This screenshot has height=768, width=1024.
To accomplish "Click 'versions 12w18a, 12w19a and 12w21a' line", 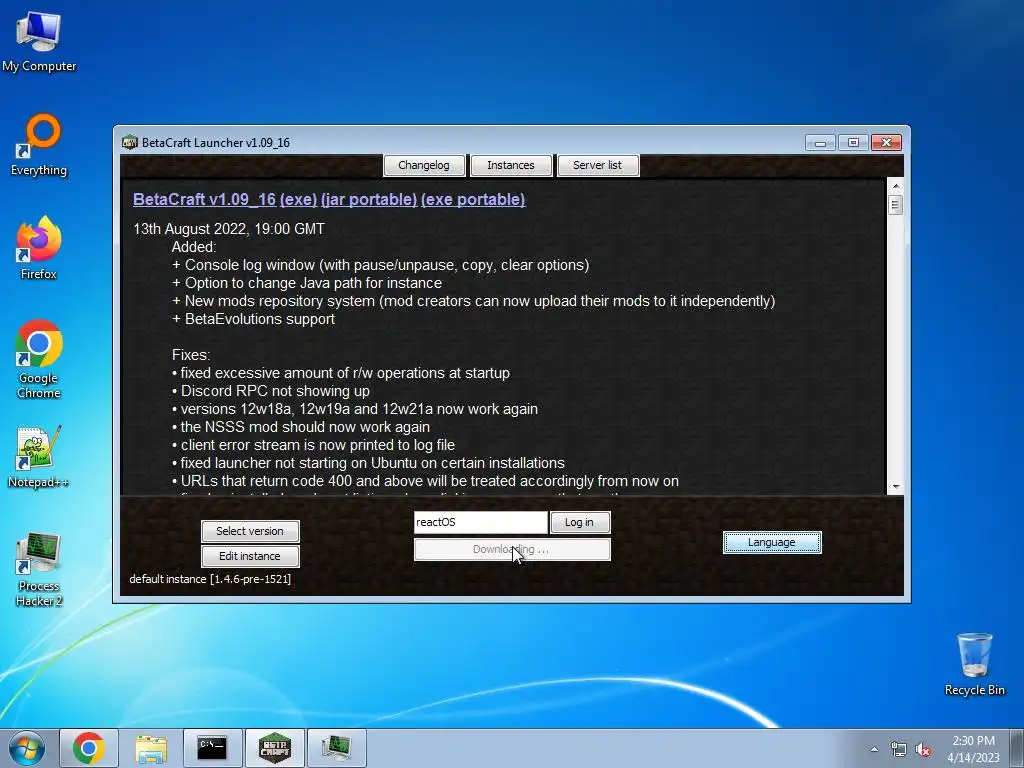I will click(x=355, y=409).
